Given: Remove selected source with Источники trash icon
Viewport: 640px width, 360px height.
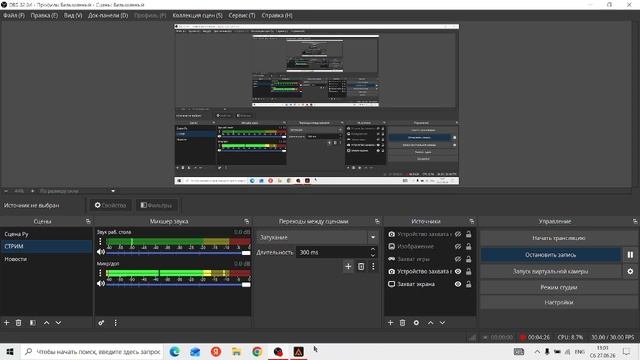Looking at the screenshot, I should tap(402, 323).
